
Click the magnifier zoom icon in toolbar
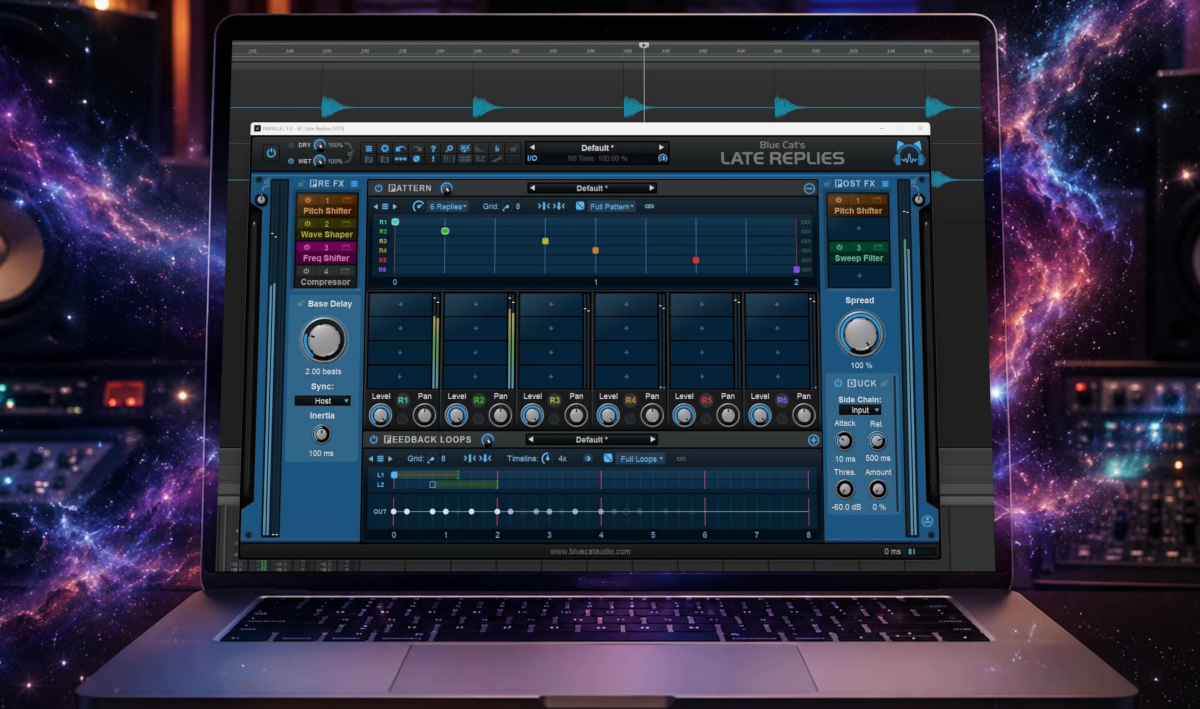[x=449, y=149]
